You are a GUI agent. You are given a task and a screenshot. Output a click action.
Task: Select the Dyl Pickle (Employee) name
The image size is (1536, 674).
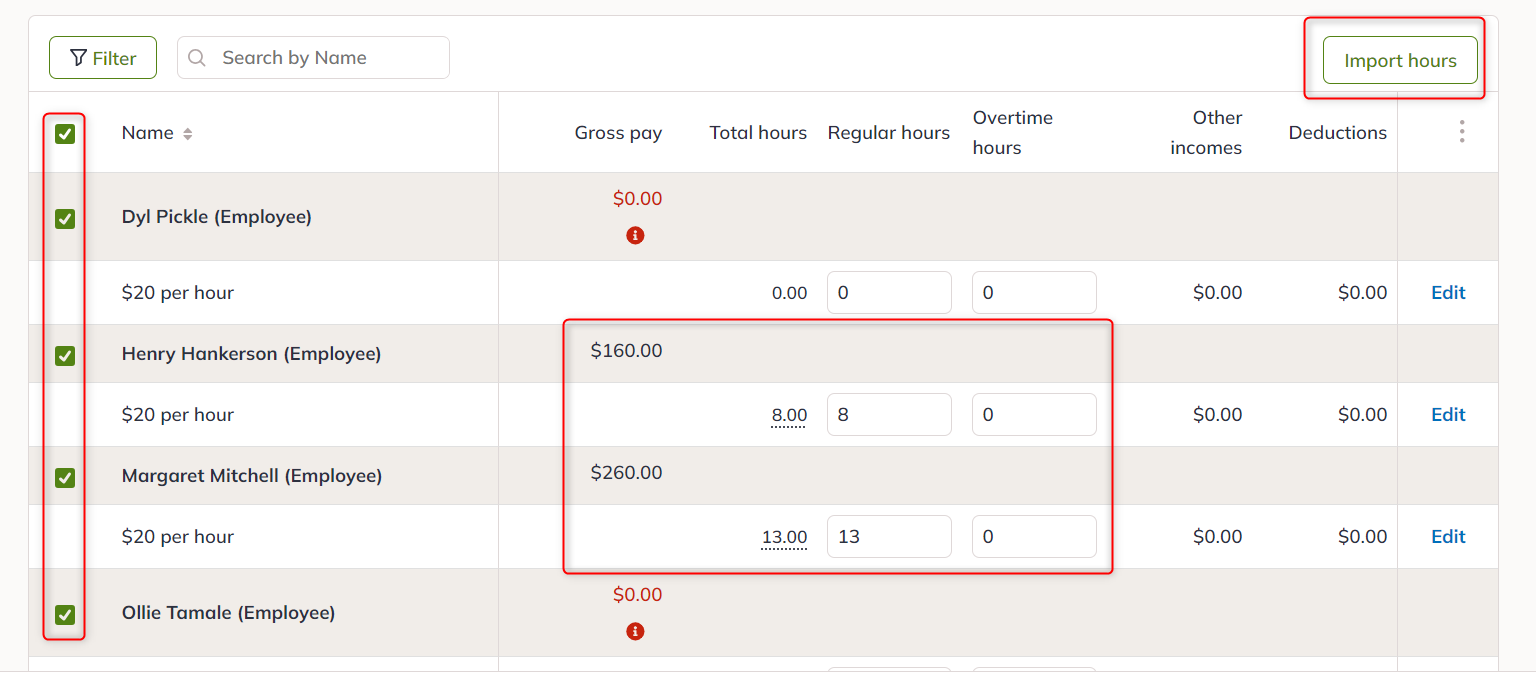click(217, 217)
